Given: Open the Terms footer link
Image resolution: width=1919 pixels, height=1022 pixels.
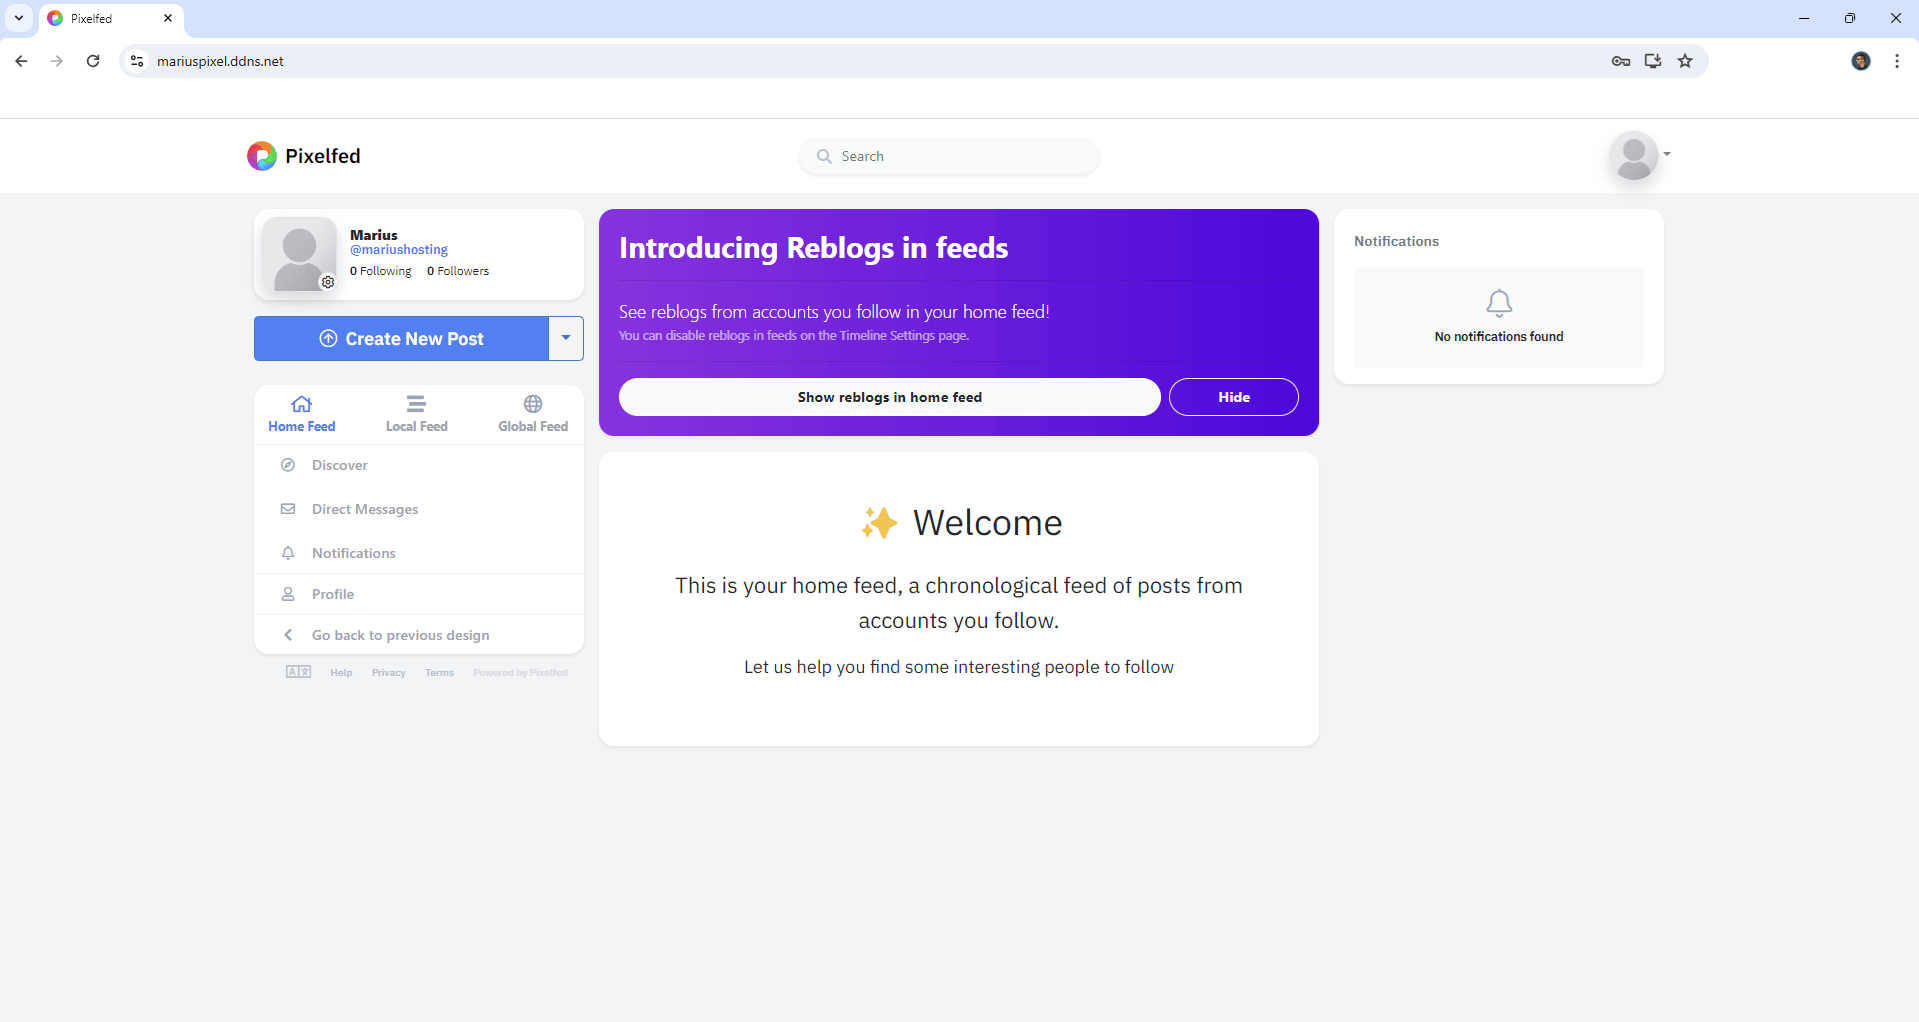Looking at the screenshot, I should tap(439, 673).
